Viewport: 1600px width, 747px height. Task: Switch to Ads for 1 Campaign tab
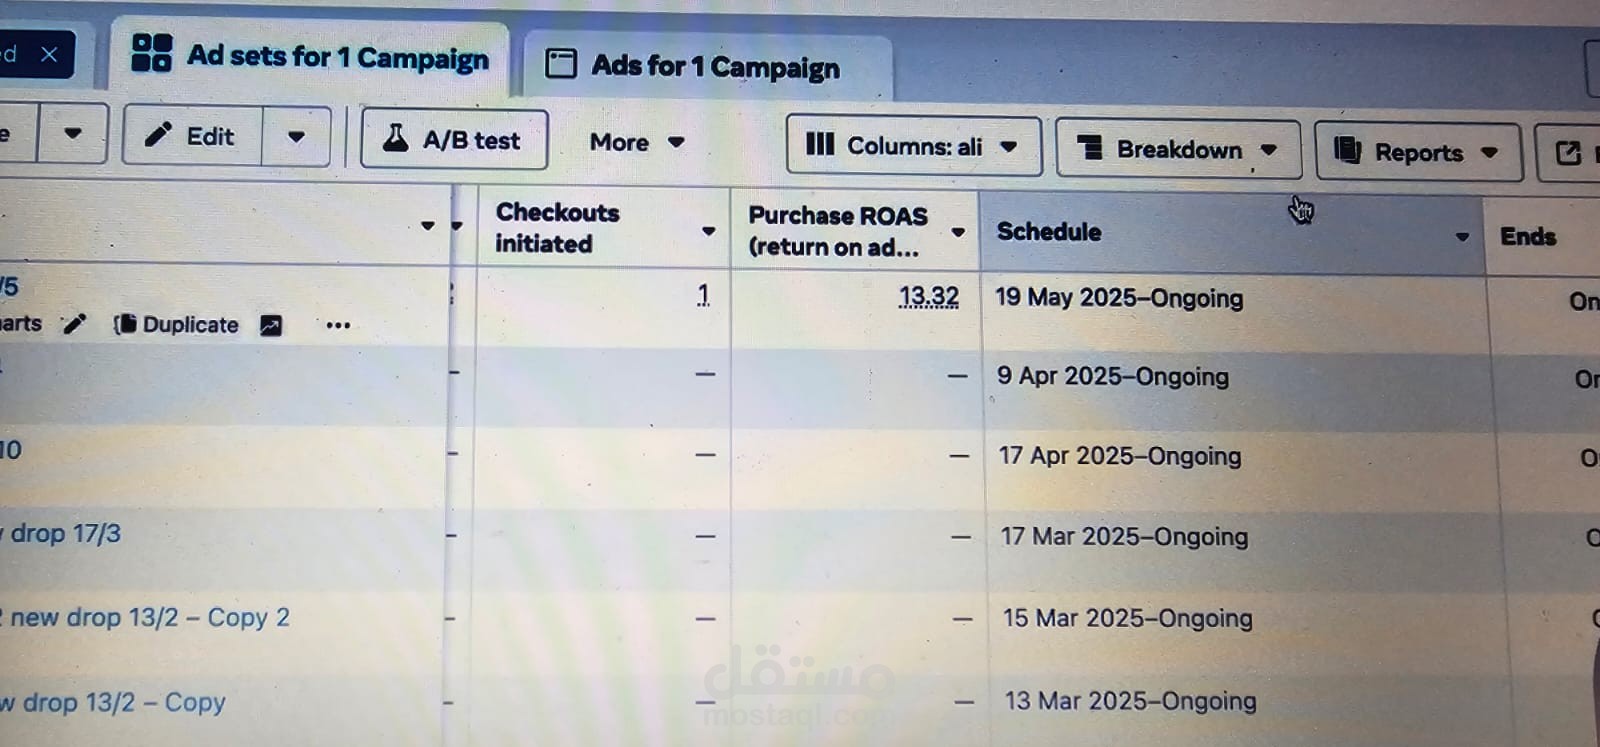(714, 67)
